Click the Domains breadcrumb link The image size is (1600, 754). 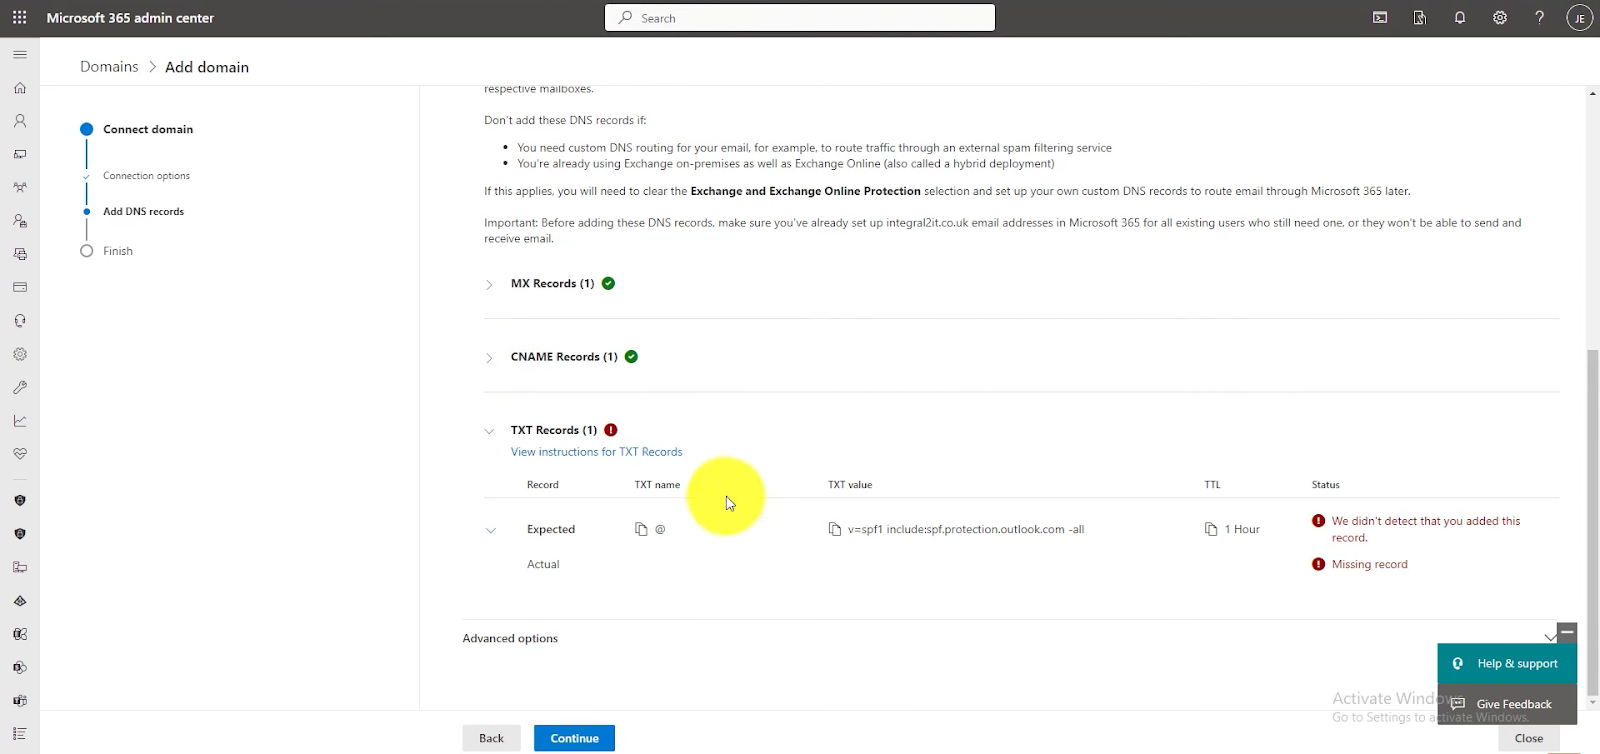109,66
